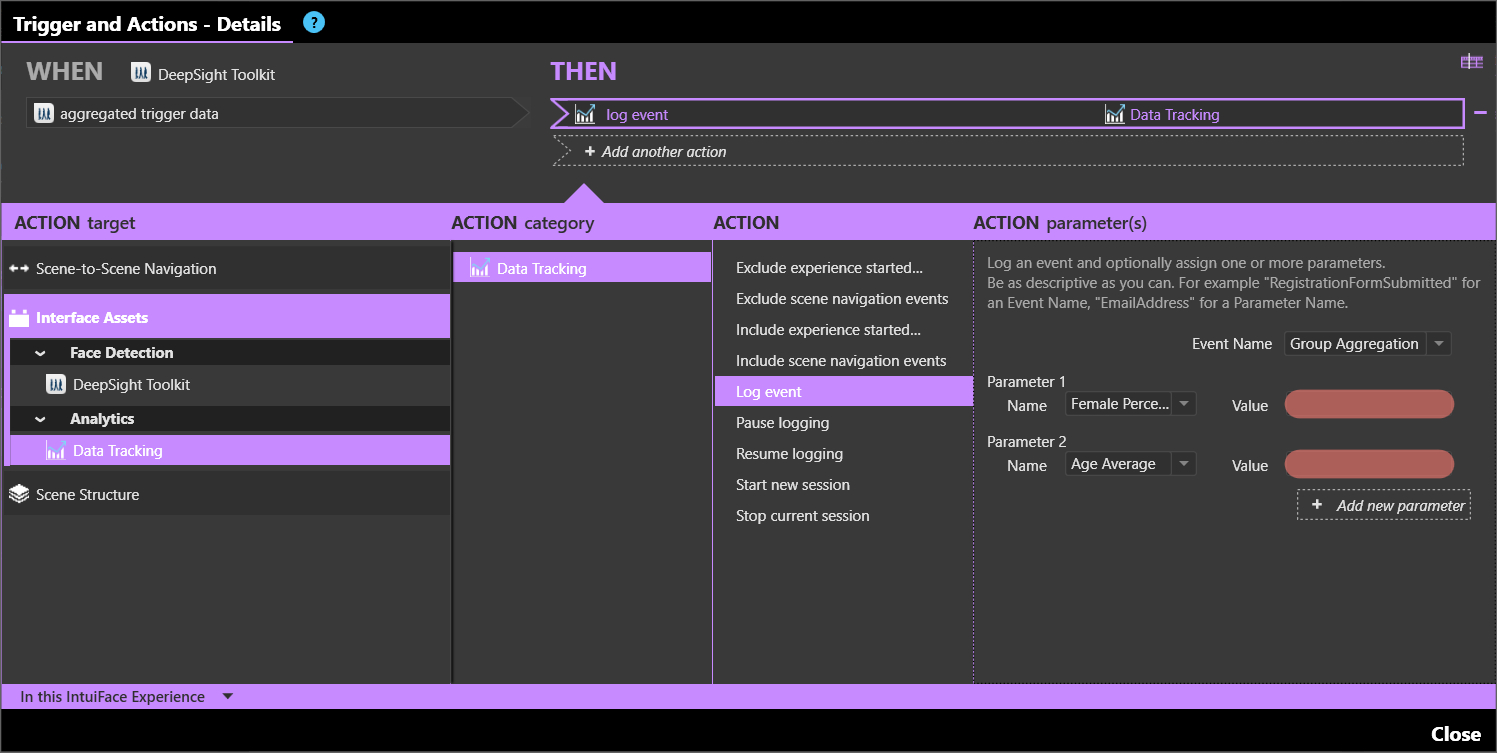Open the Parameter 1 Name dropdown arrow
The width and height of the screenshot is (1497, 753).
point(1183,404)
